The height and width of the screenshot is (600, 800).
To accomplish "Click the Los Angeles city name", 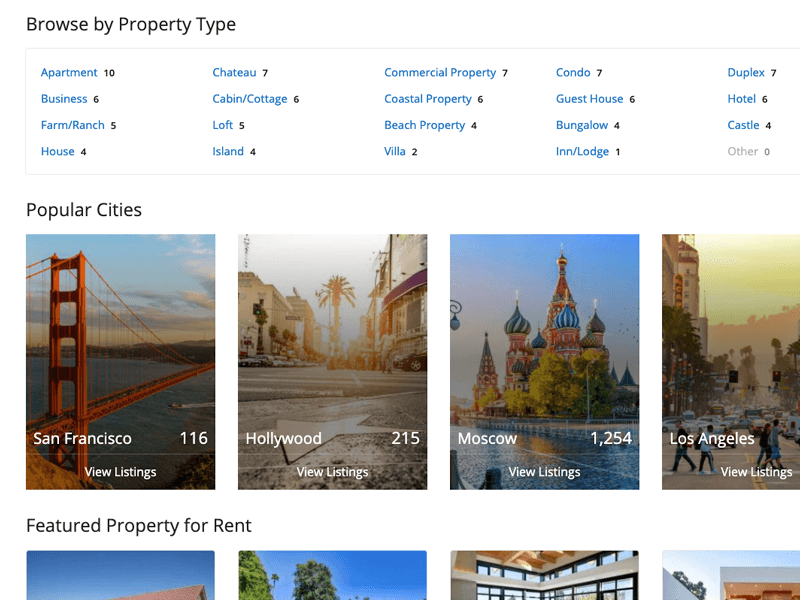I will pyautogui.click(x=712, y=438).
